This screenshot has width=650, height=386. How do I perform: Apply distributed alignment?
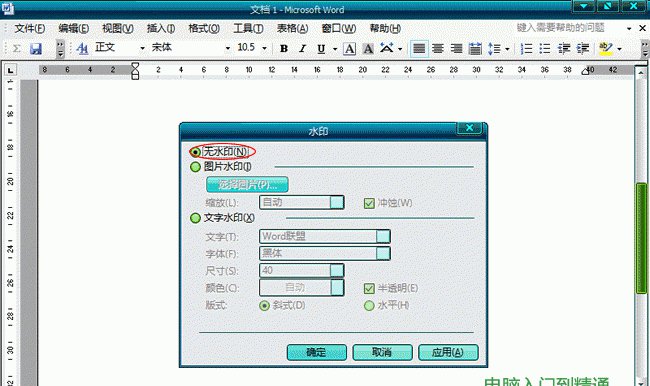(x=475, y=49)
